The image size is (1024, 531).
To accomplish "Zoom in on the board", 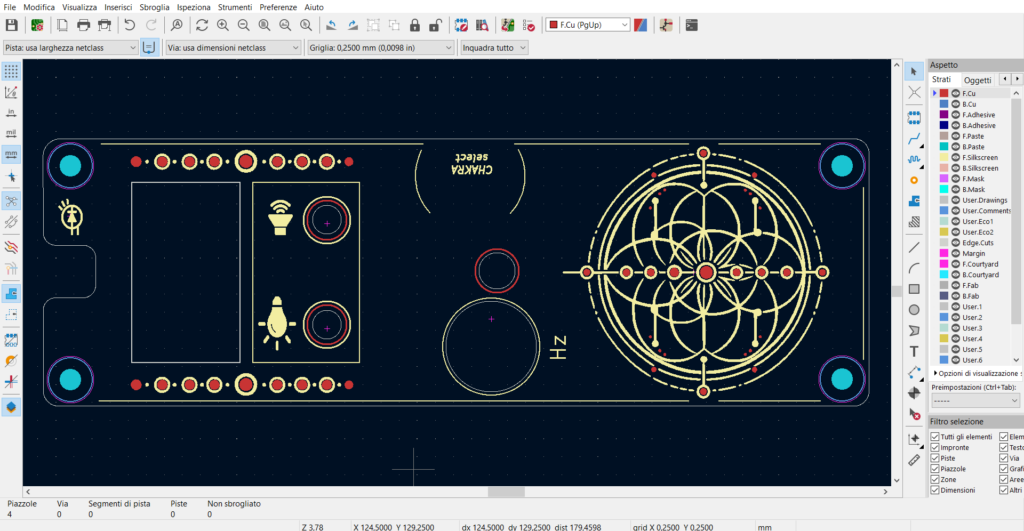I will pyautogui.click(x=223, y=25).
